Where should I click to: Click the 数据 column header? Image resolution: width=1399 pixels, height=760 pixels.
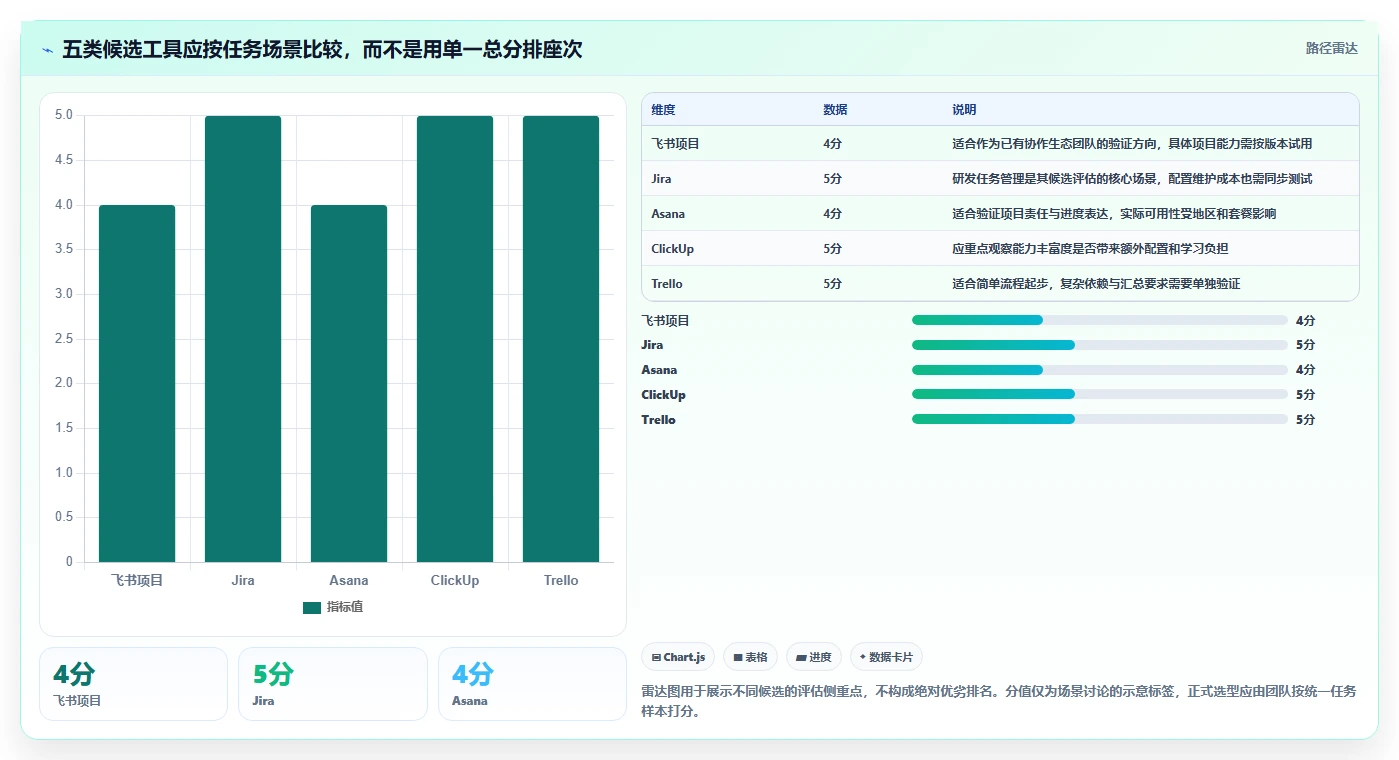[835, 109]
